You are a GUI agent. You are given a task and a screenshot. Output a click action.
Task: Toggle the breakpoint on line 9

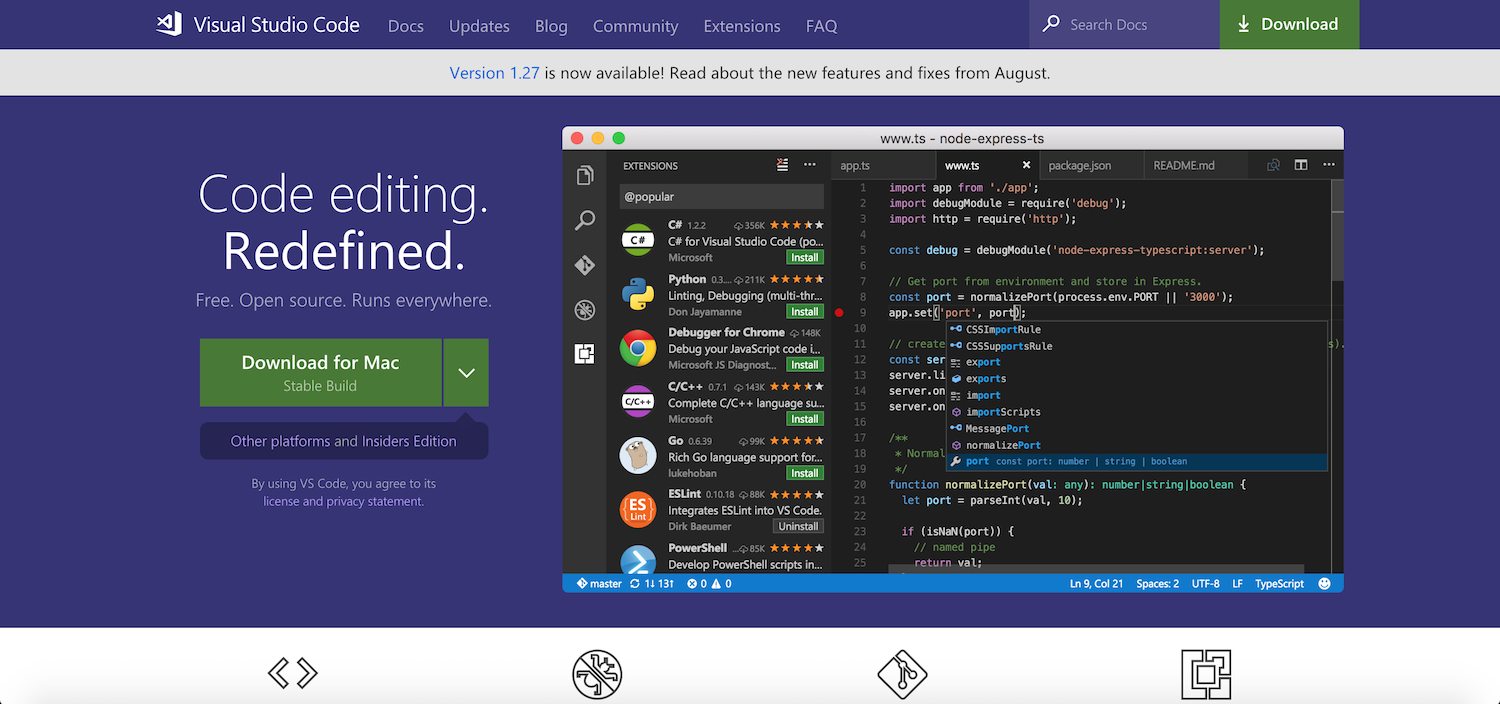[x=839, y=313]
